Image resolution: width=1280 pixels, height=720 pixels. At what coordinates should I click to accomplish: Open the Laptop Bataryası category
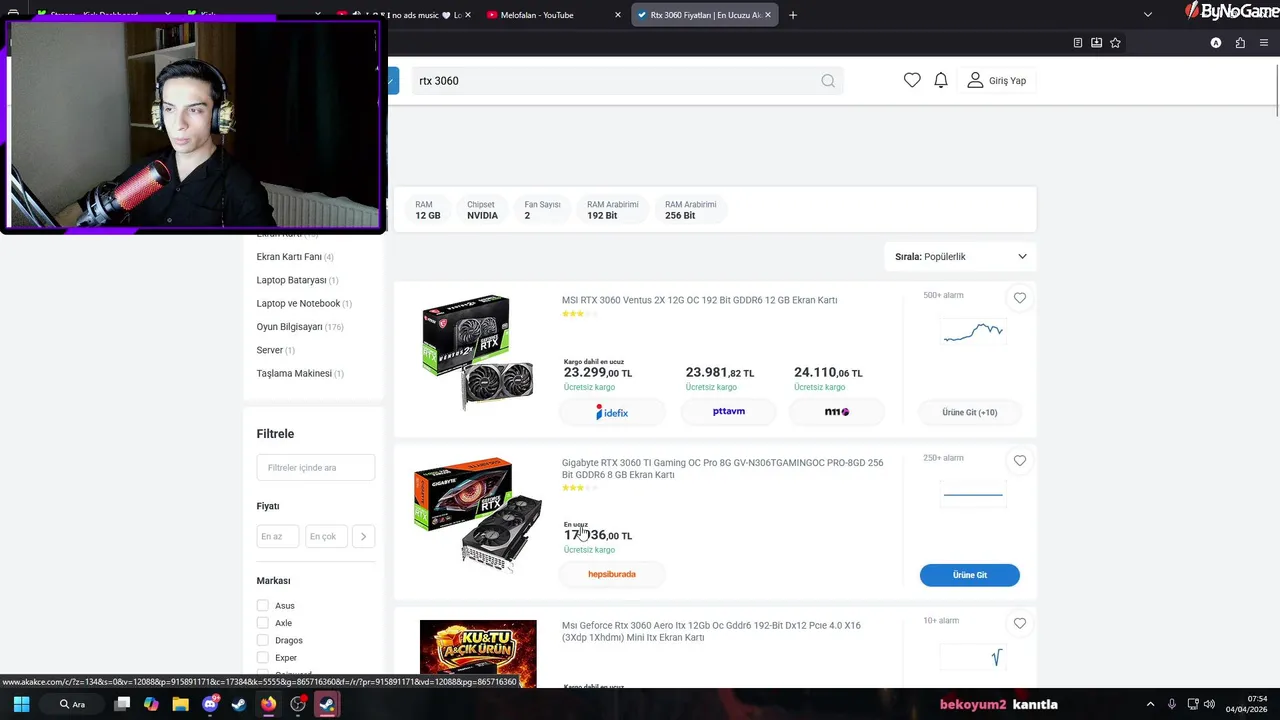pos(297,280)
